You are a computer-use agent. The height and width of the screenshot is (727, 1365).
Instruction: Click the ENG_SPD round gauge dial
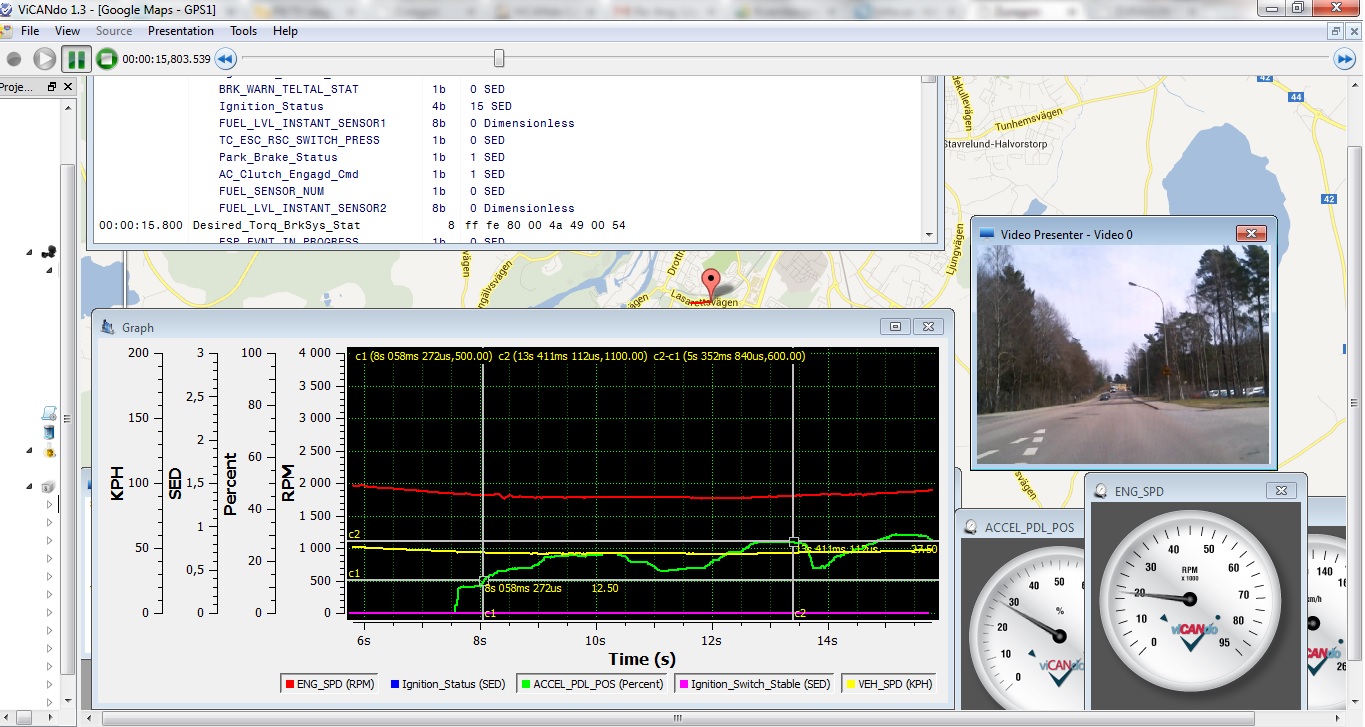tap(1189, 599)
